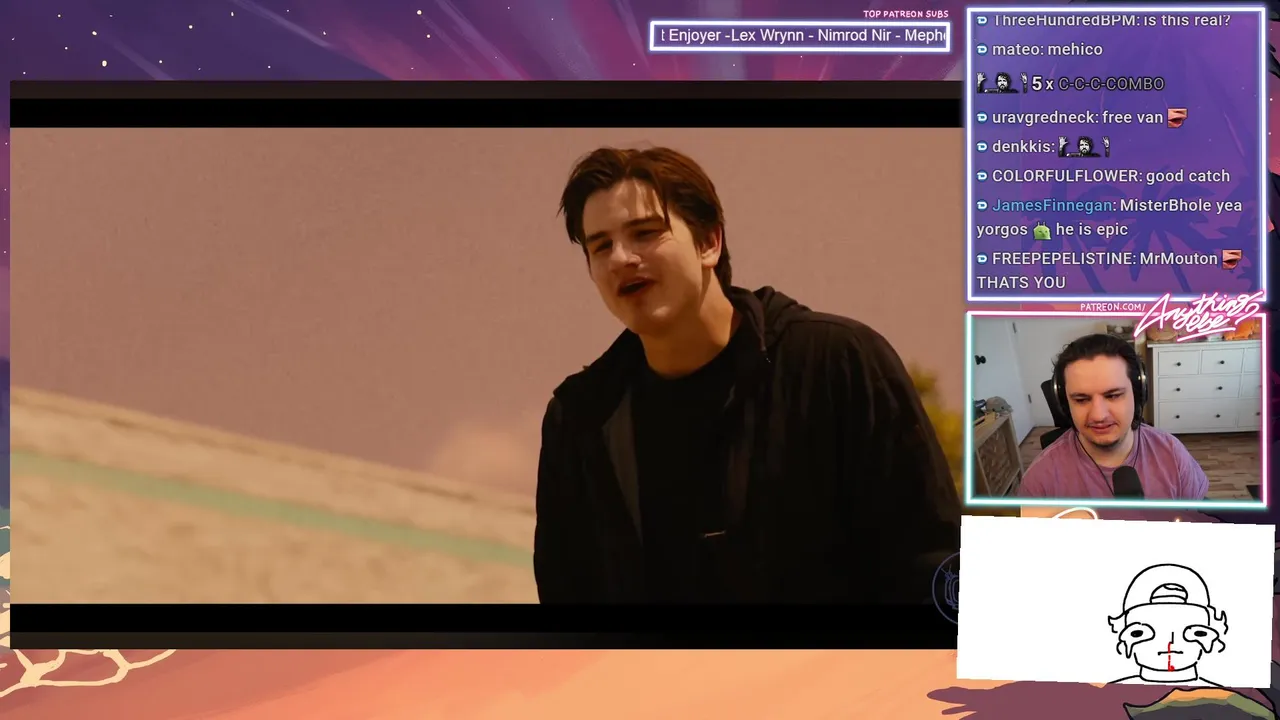Select username COLORFULFLOWER in chat
This screenshot has height=720, width=1280.
(1064, 176)
